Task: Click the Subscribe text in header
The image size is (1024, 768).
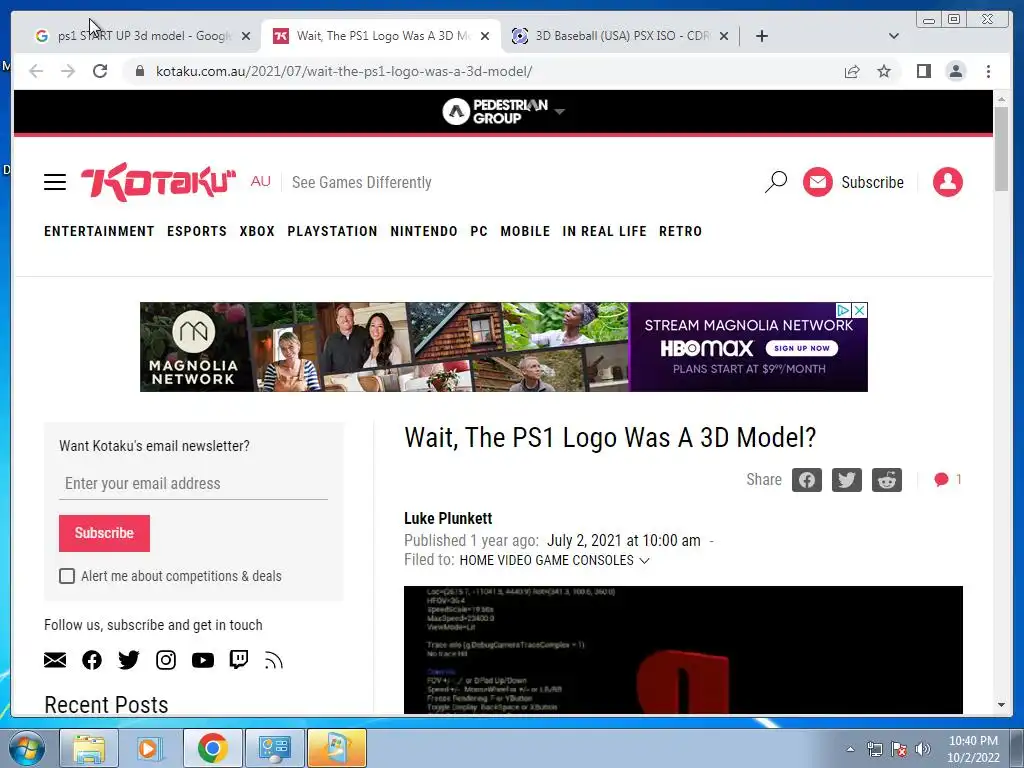Action: click(x=872, y=182)
